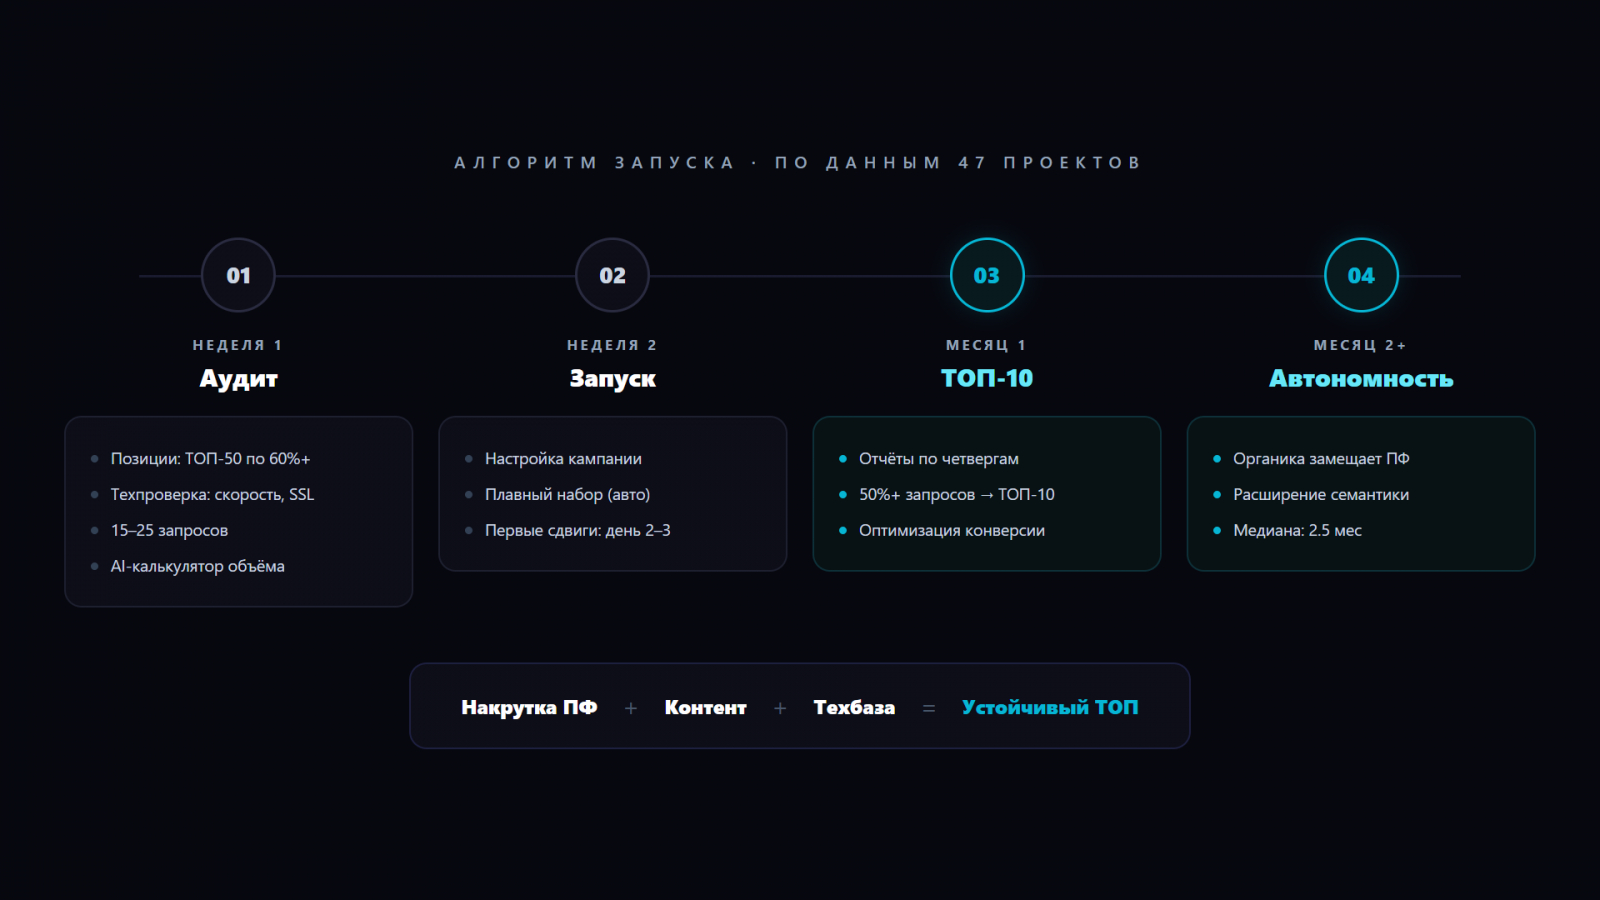Click the "Автономность" stage heading
The image size is (1600, 900).
tap(1361, 379)
